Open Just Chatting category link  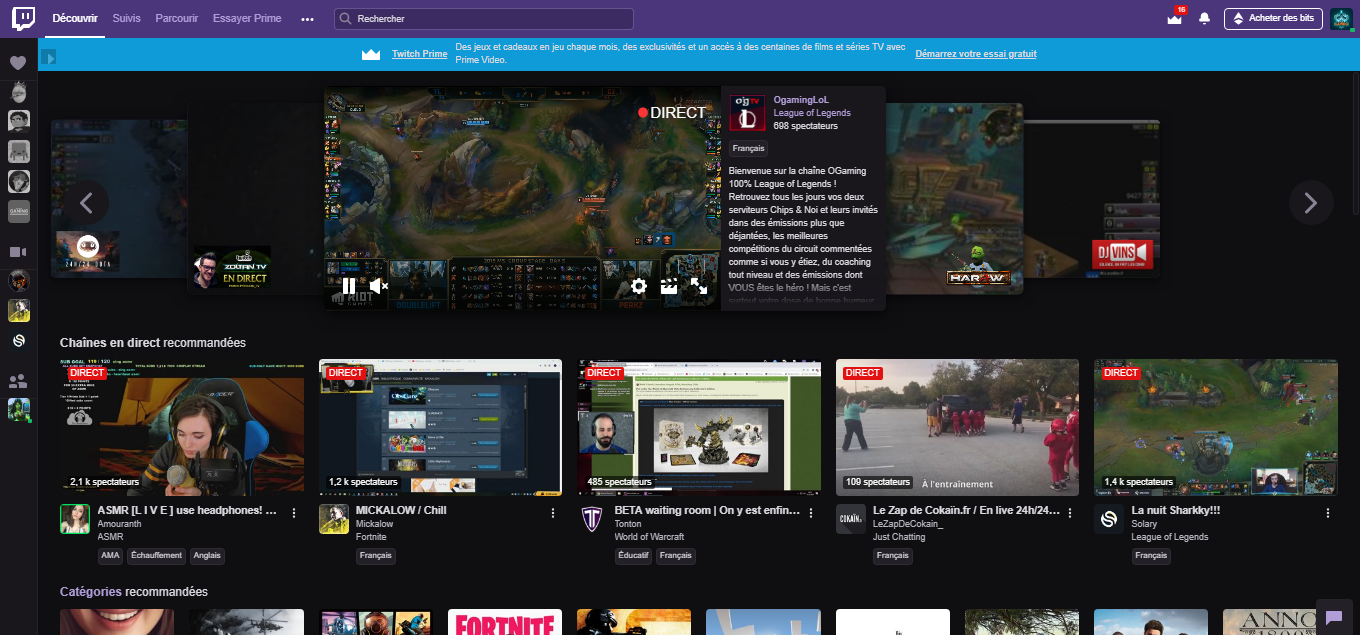[x=900, y=537]
